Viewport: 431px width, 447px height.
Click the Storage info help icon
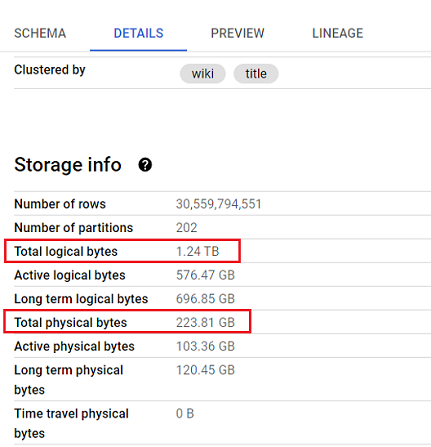point(145,165)
